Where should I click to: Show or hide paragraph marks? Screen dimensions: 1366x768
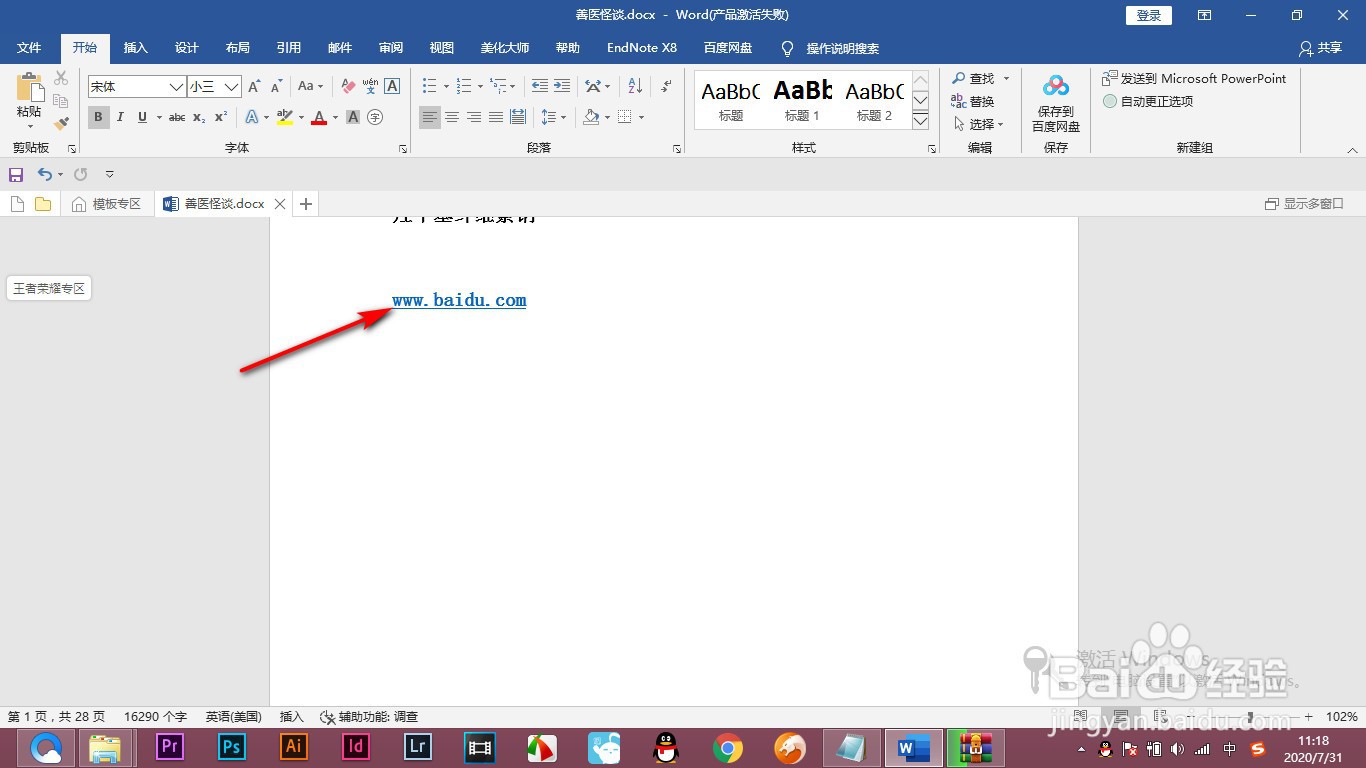(x=667, y=87)
